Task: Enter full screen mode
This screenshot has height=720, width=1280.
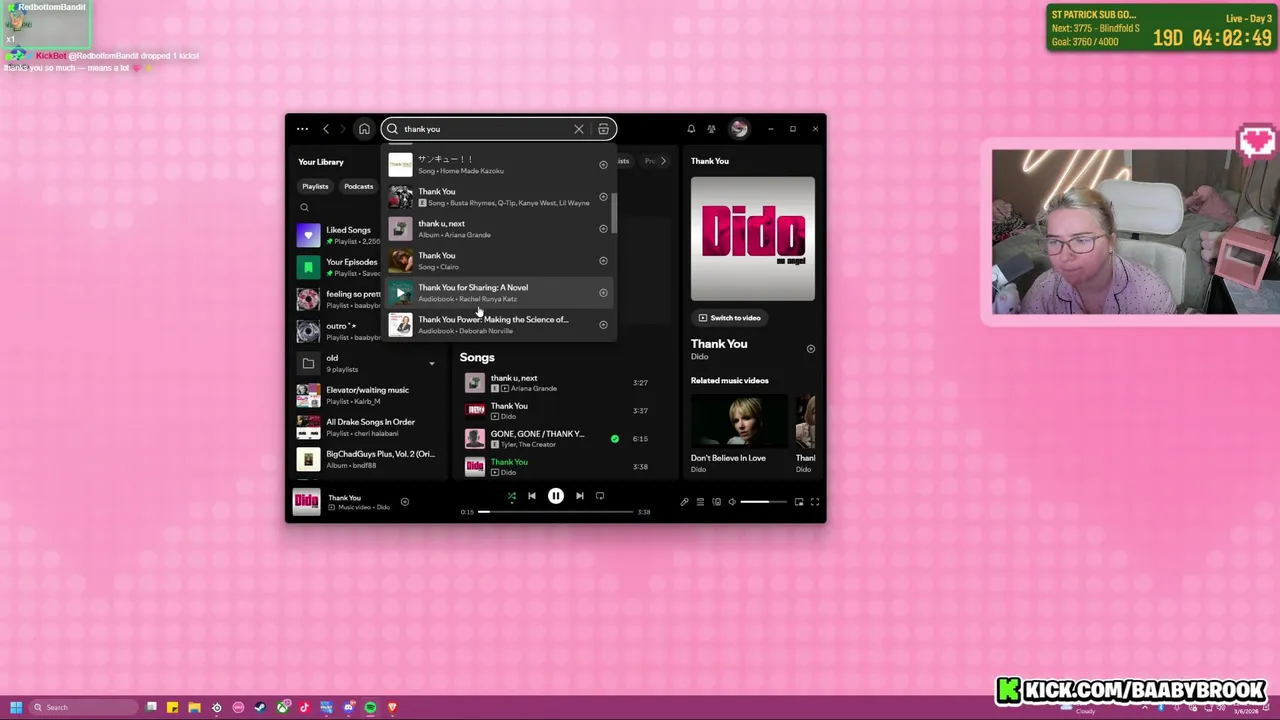Action: point(815,502)
